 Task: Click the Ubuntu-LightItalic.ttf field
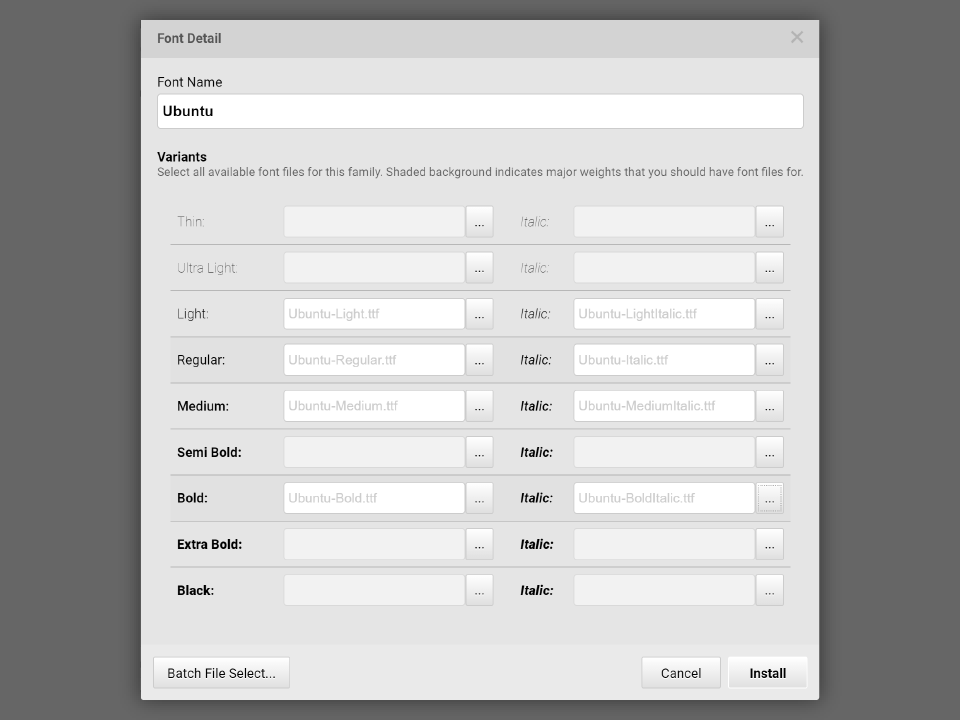click(x=664, y=314)
